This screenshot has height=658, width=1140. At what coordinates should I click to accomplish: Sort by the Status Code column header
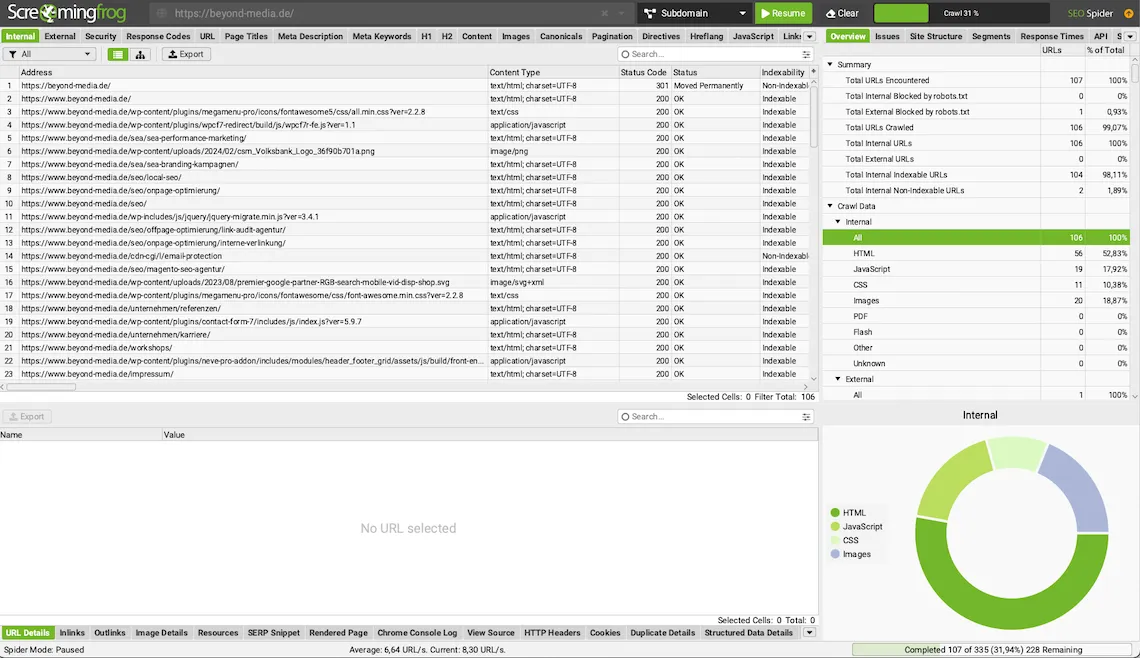[643, 72]
